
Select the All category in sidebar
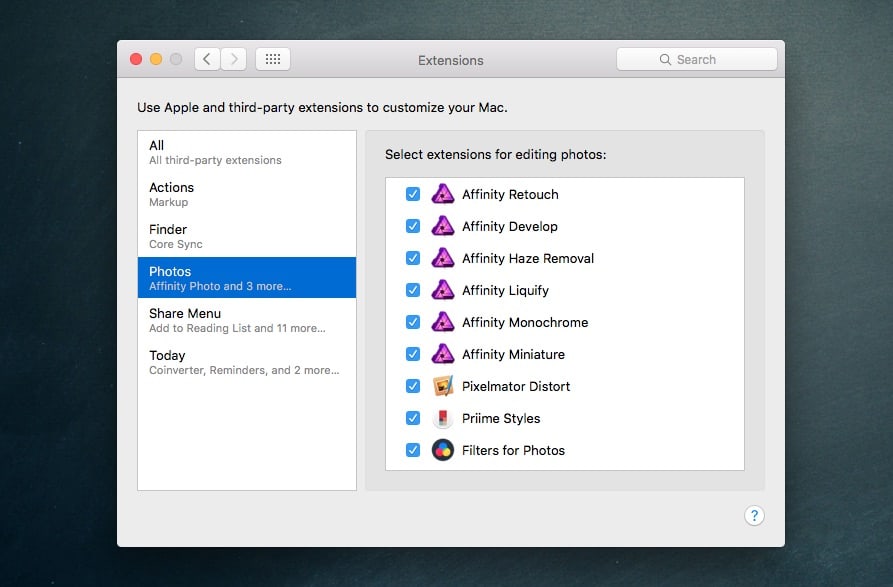click(247, 152)
